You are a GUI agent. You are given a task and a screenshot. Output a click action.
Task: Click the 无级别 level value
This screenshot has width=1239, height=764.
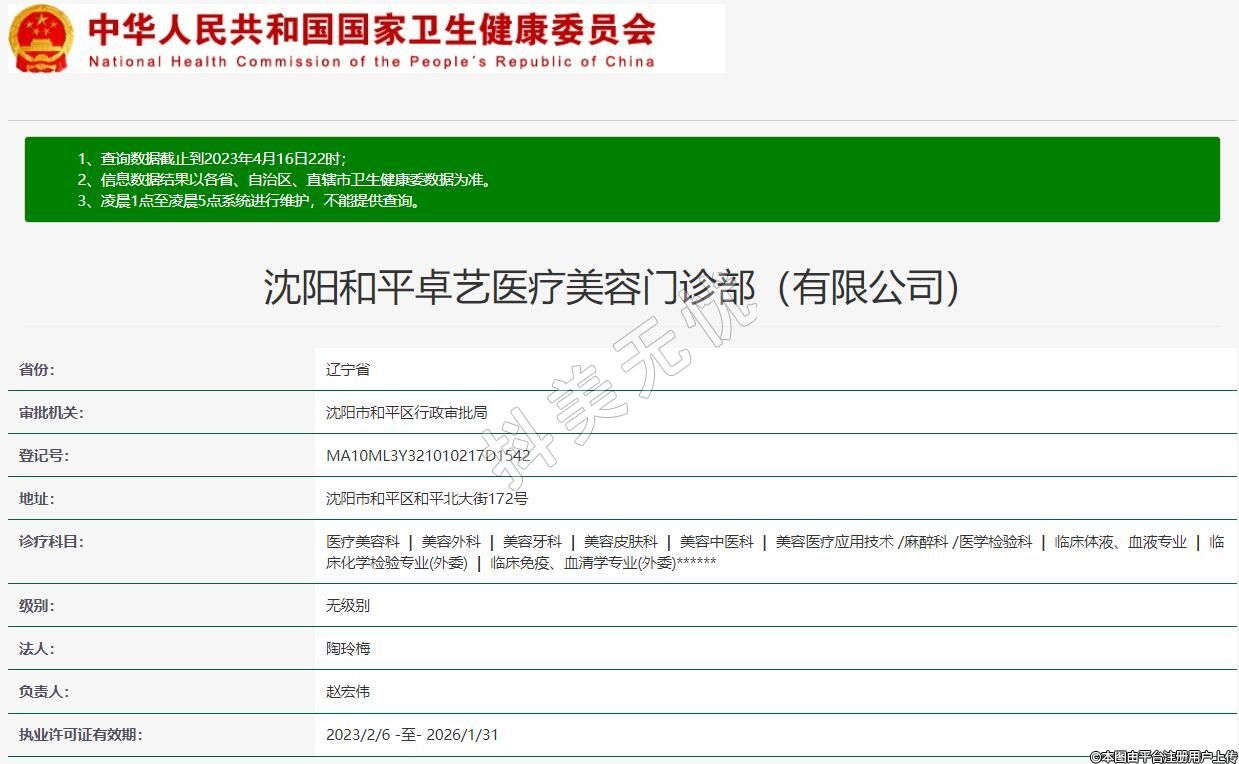point(348,605)
